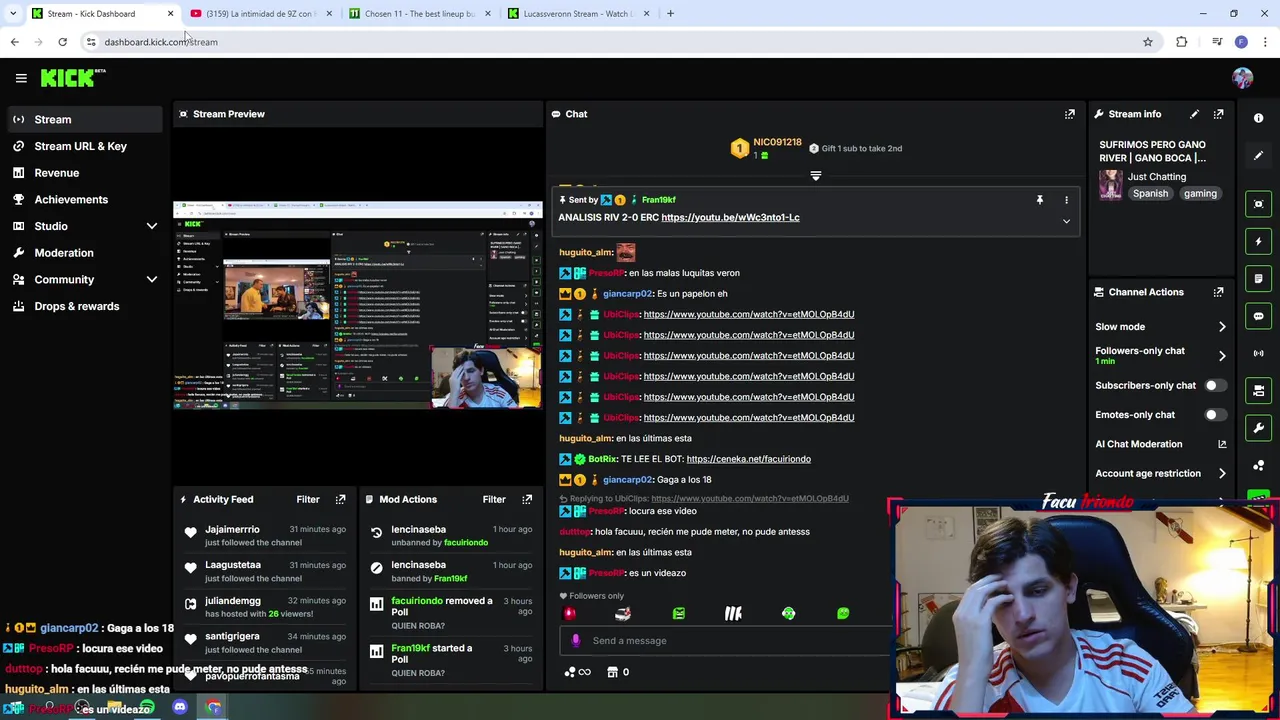Expand Account age restriction options
Image resolution: width=1280 pixels, height=720 pixels.
click(1222, 474)
